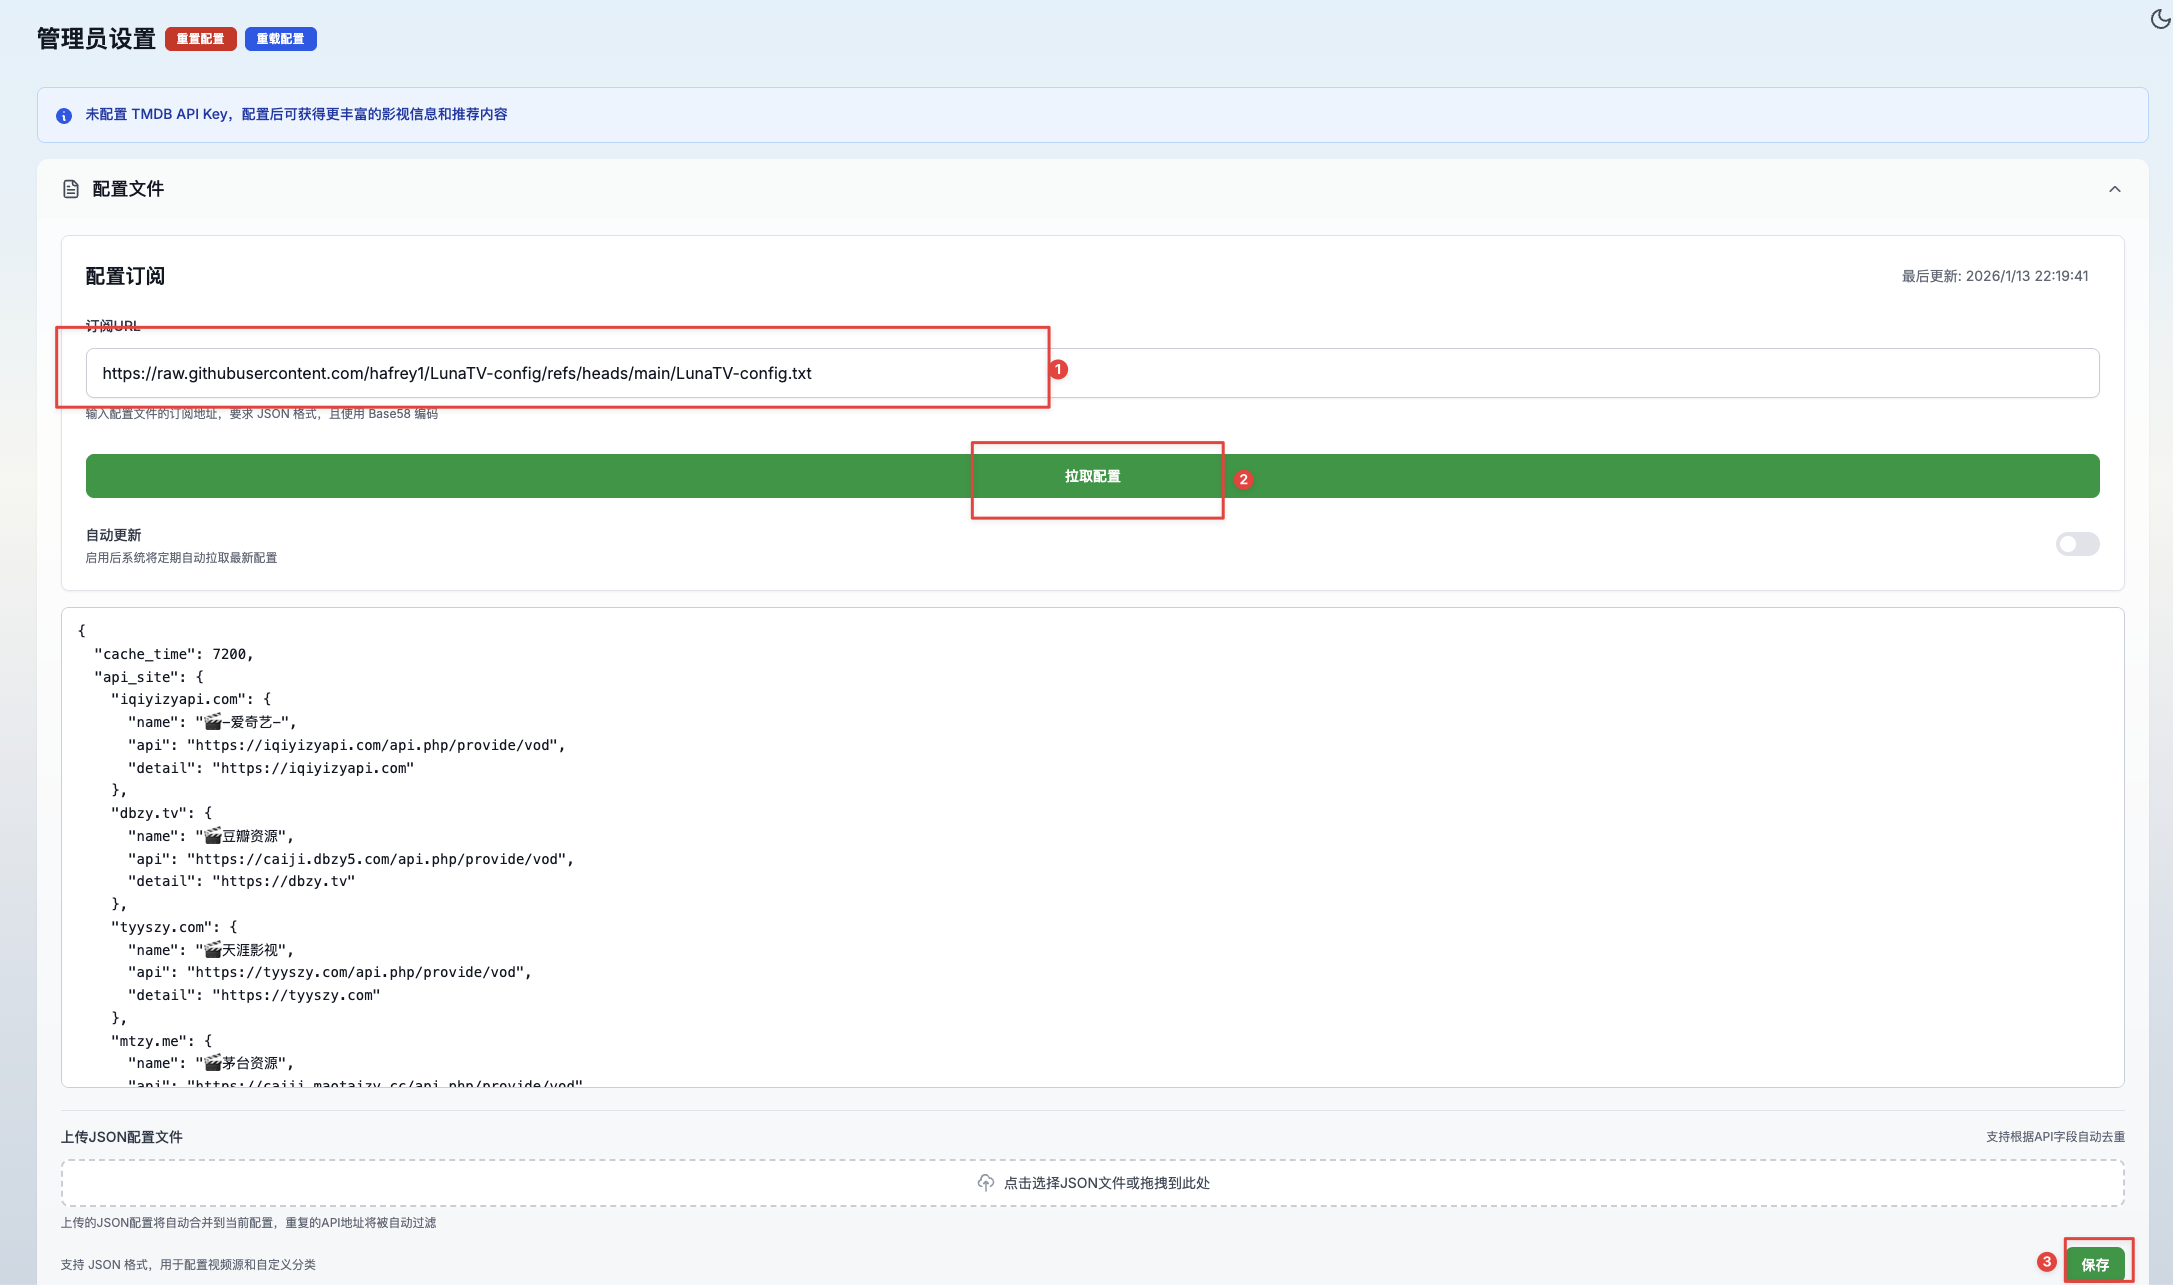Click the tyyszy.com detail URL line

pos(254,995)
